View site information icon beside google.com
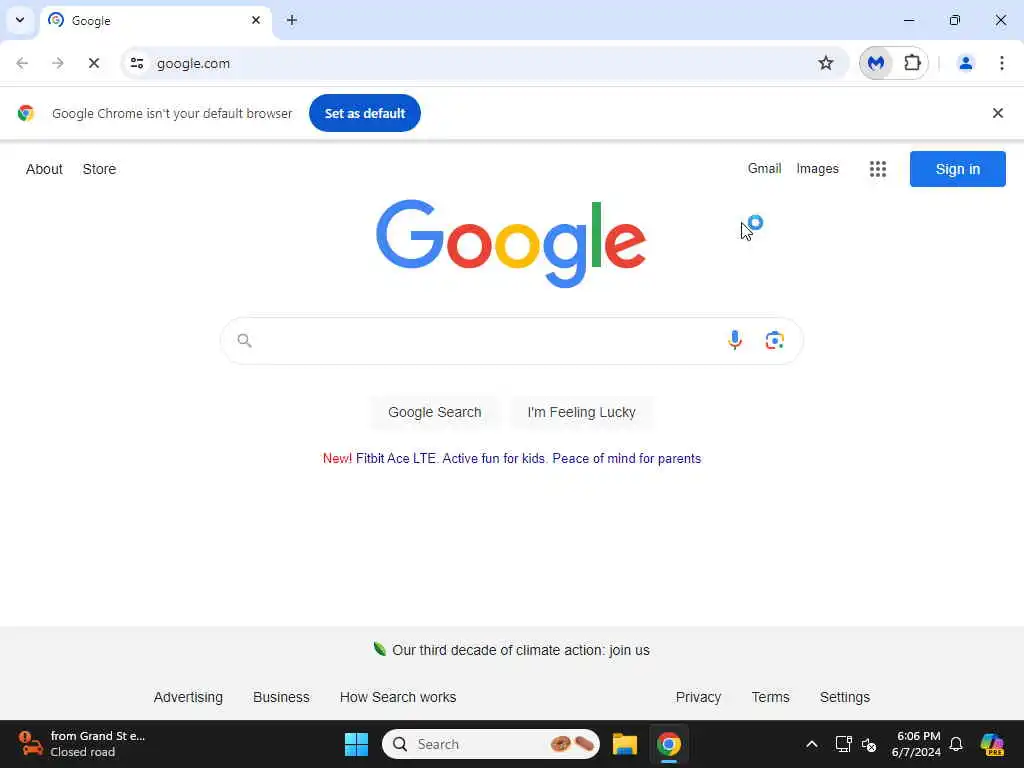This screenshot has width=1024, height=768. pos(137,63)
